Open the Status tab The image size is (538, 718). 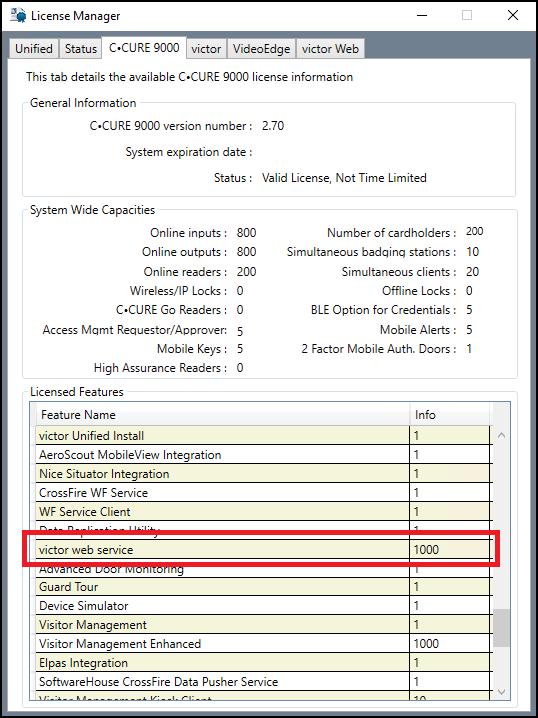[x=81, y=49]
